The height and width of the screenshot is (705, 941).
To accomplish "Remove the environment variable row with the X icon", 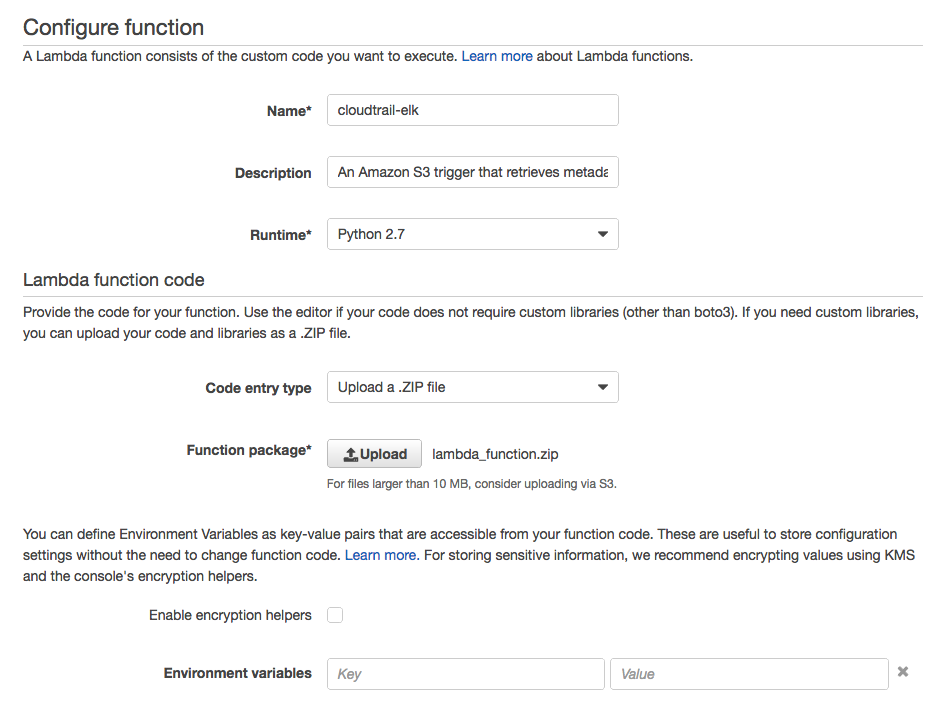I will tap(903, 672).
